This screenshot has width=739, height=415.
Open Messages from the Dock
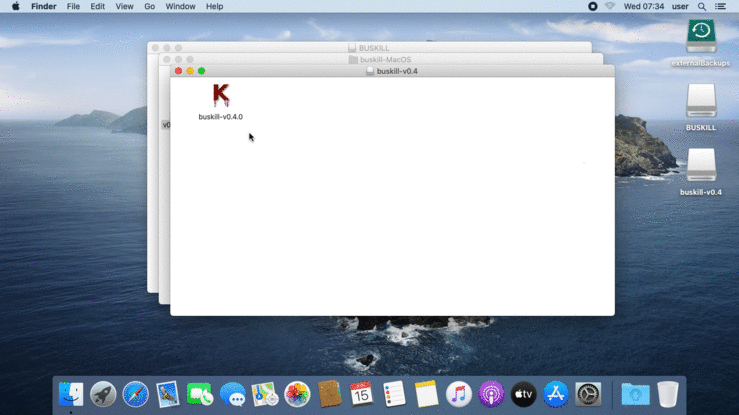(232, 394)
